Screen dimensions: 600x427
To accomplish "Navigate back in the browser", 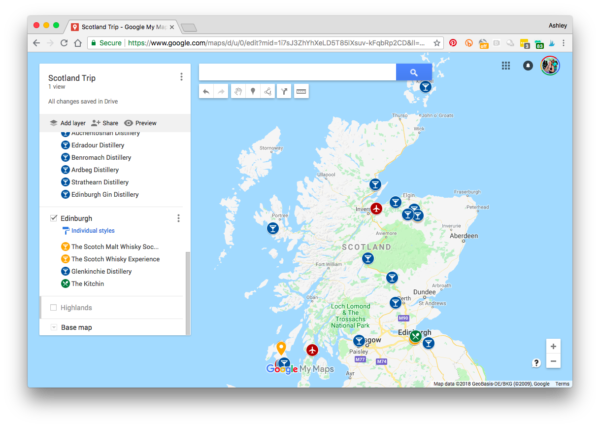I will pyautogui.click(x=36, y=43).
